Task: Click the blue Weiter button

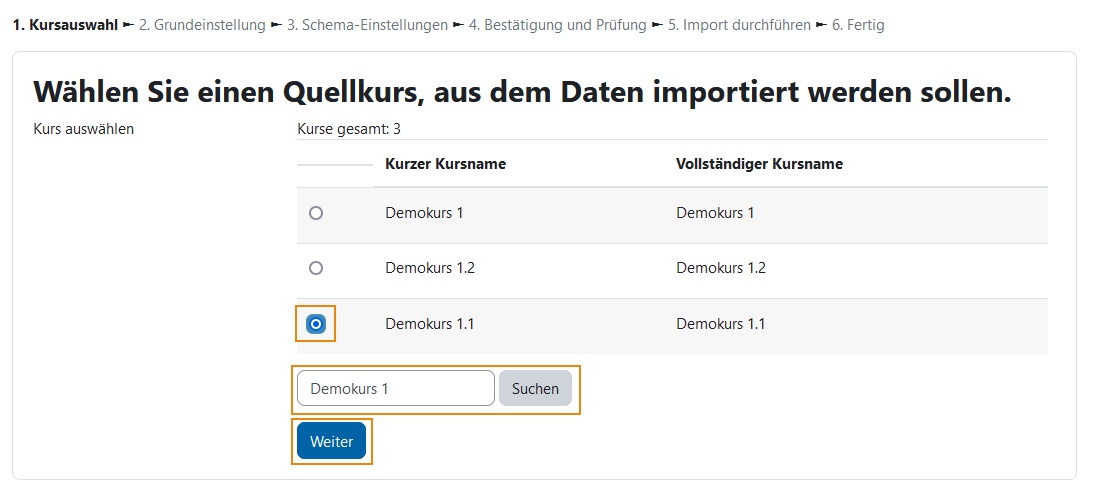Action: [331, 441]
